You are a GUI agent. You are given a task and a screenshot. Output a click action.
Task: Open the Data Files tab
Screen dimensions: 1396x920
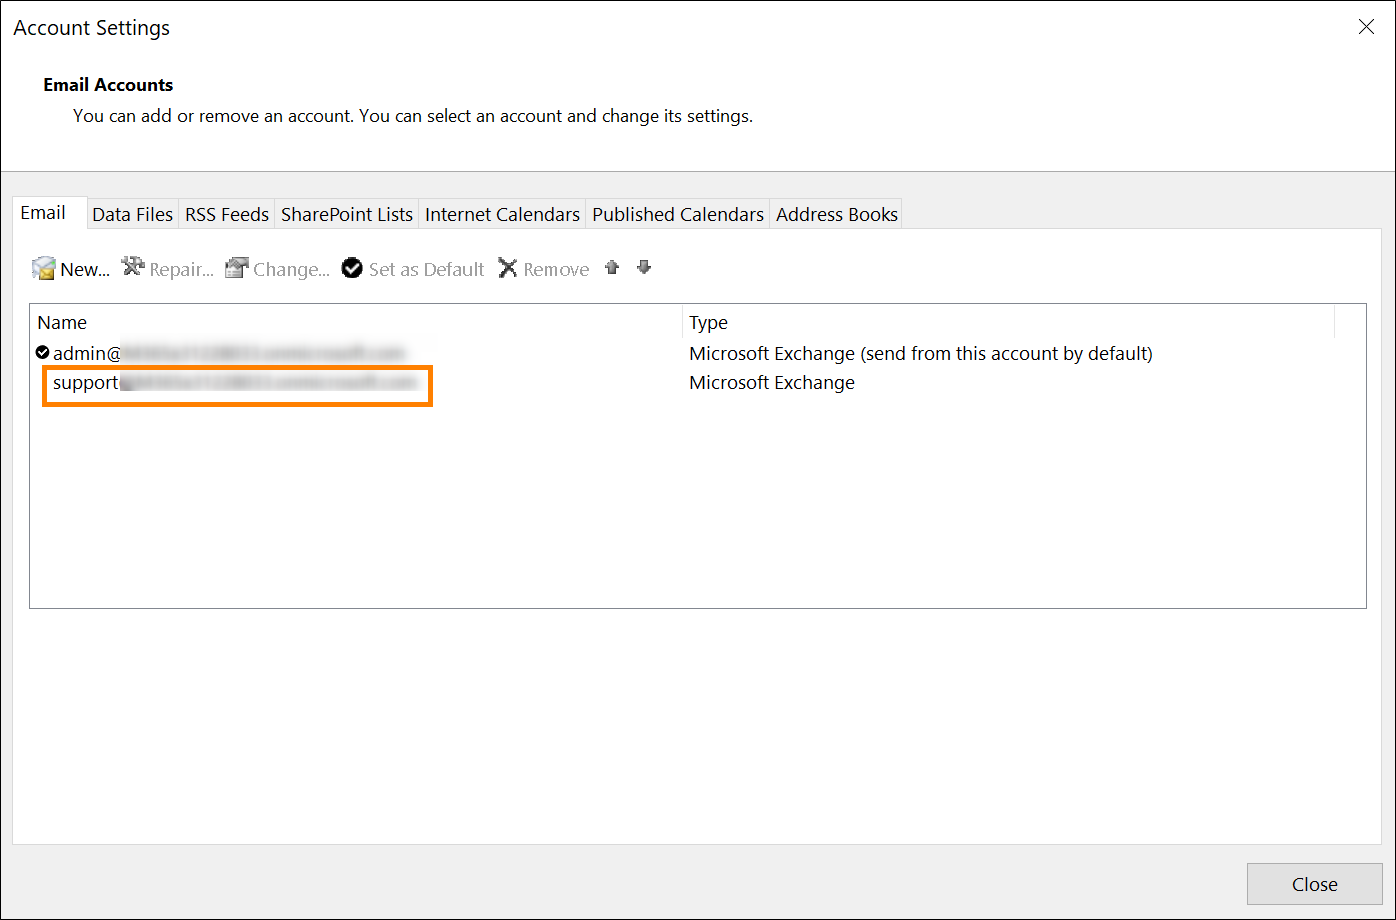(133, 214)
